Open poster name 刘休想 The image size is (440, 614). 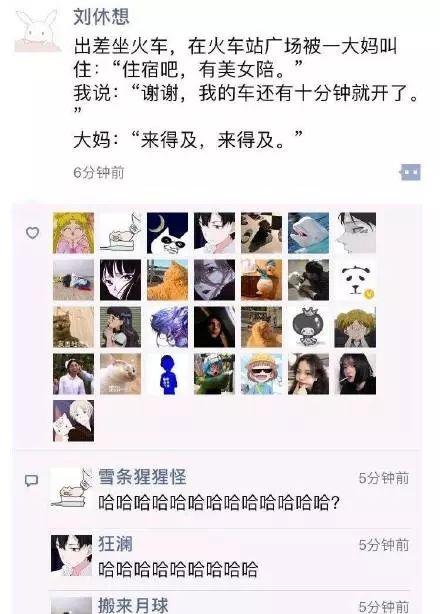[101, 17]
